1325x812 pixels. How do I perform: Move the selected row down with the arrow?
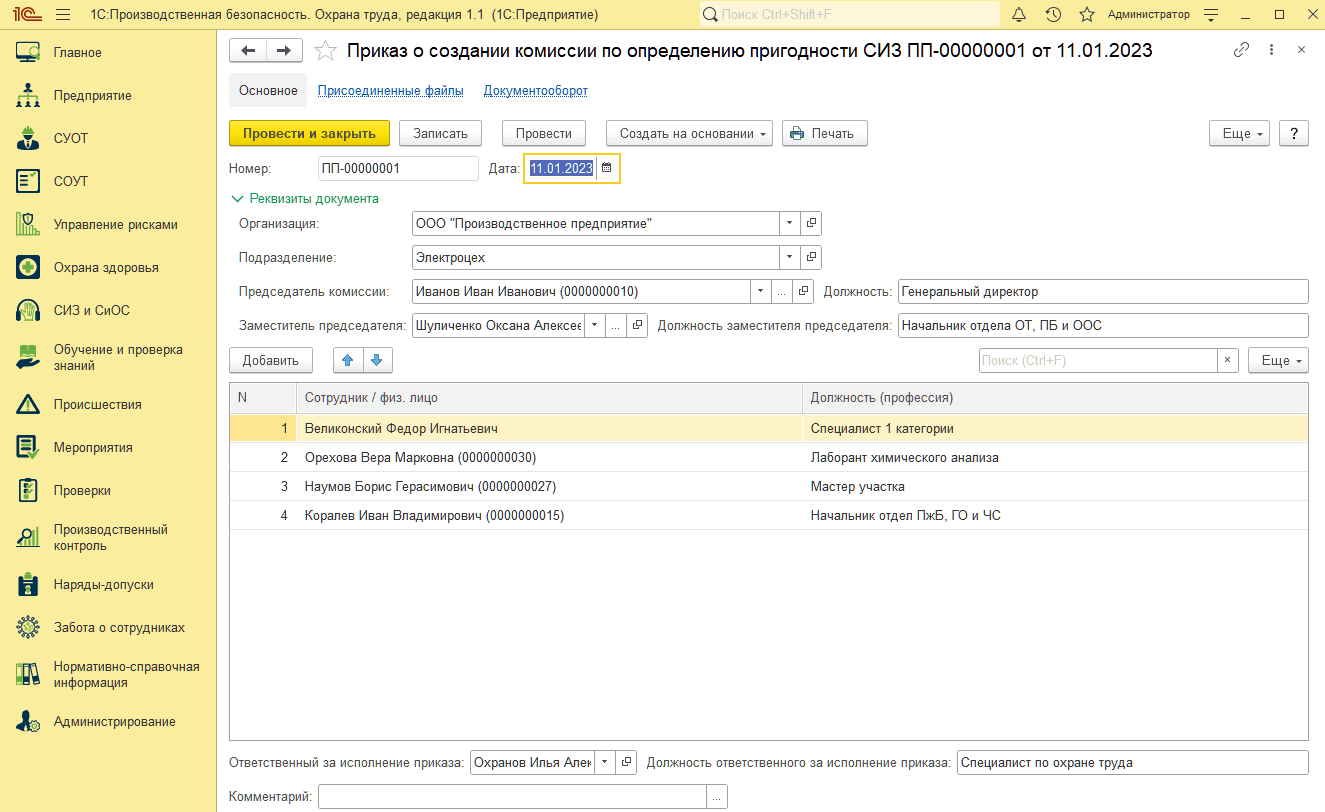click(x=377, y=360)
